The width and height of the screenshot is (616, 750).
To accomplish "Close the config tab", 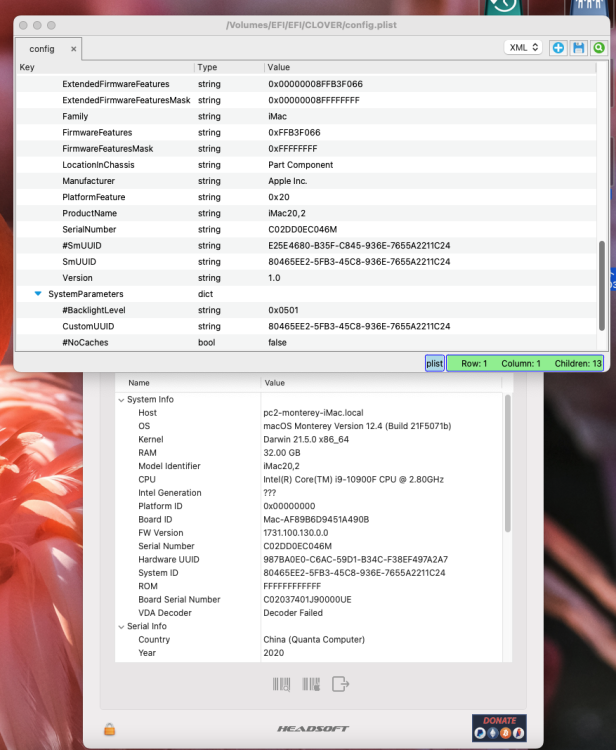I will 74,49.
